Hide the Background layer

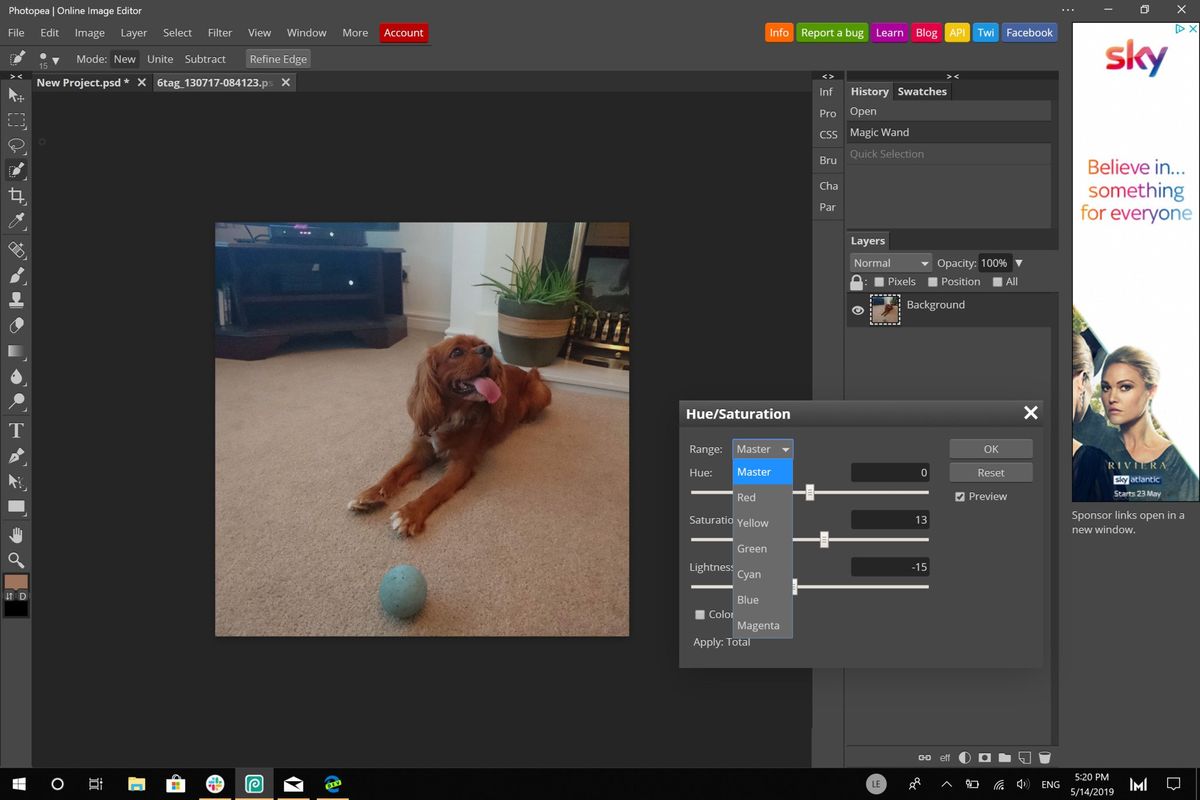[857, 310]
